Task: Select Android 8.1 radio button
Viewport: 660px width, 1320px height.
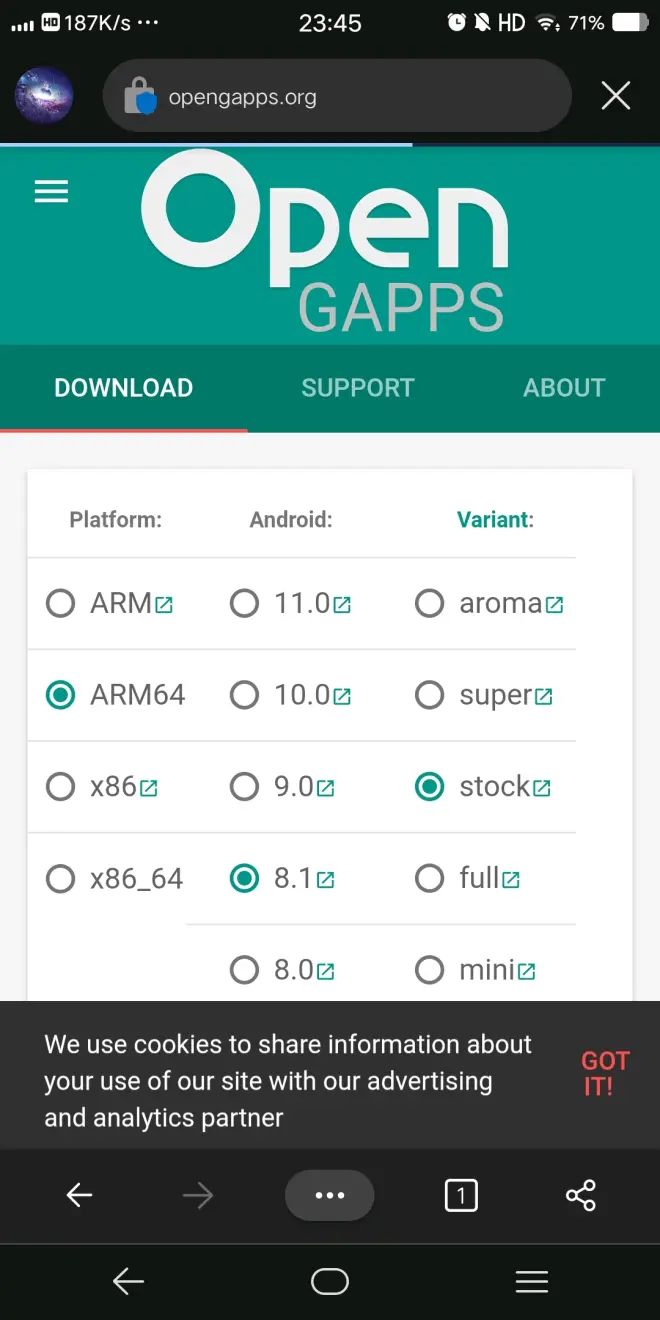Action: point(244,879)
